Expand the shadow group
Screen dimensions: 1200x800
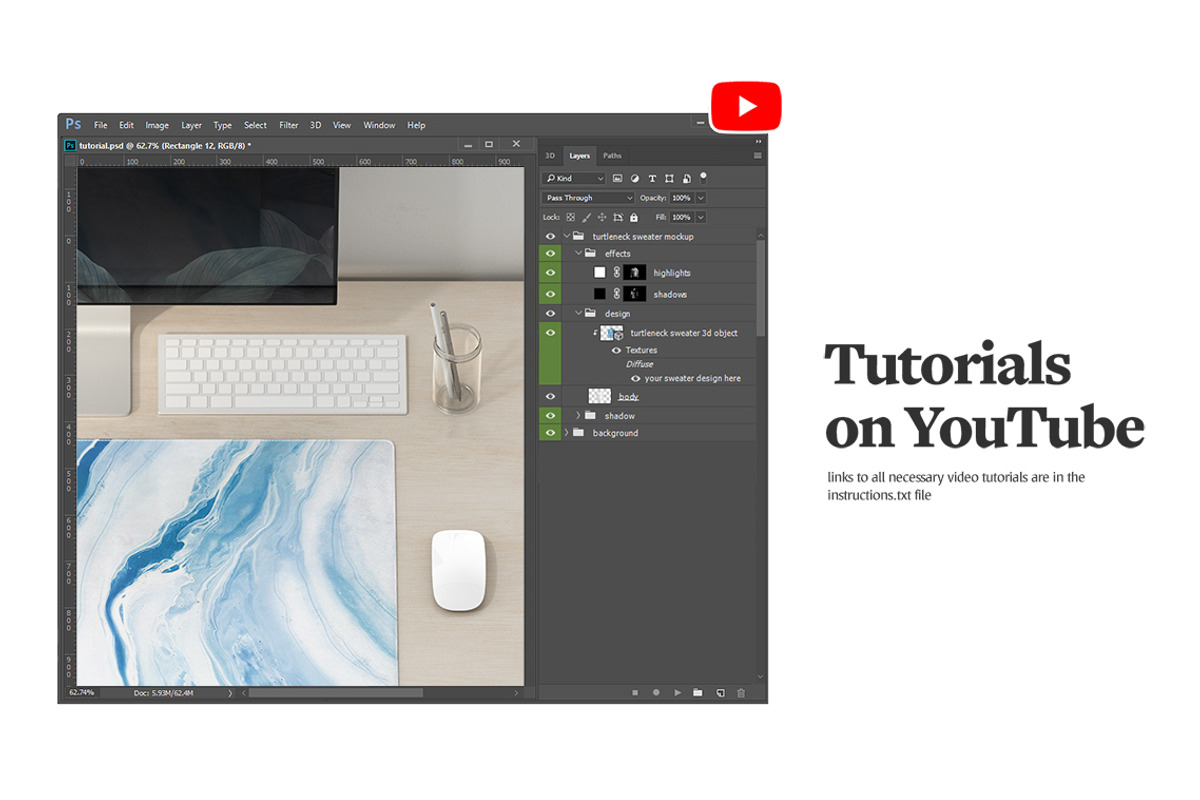578,416
